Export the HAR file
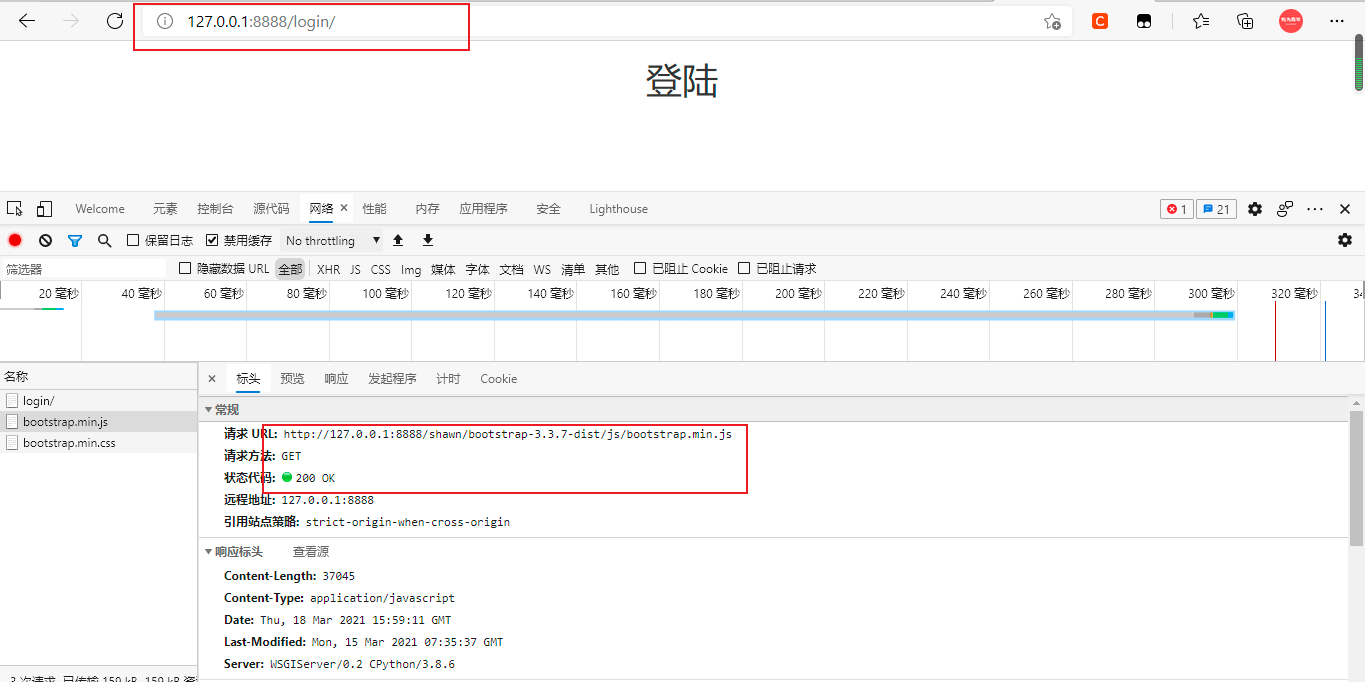This screenshot has width=1365, height=682. tap(428, 240)
